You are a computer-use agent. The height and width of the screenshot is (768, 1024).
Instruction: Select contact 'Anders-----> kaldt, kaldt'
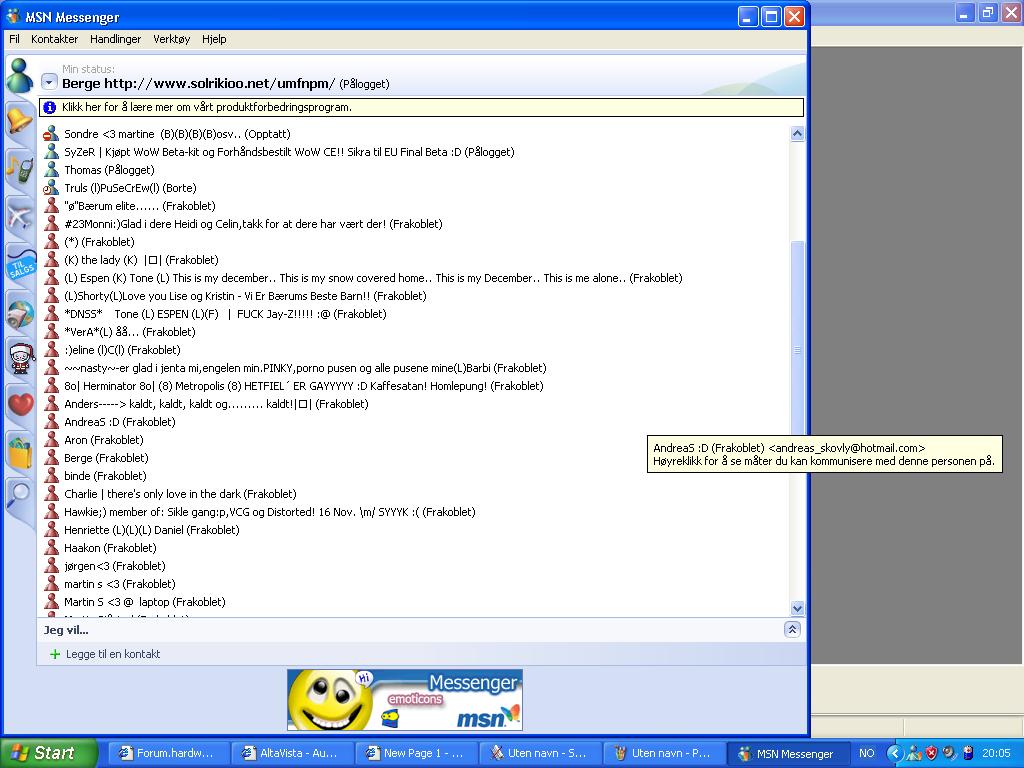(x=216, y=404)
